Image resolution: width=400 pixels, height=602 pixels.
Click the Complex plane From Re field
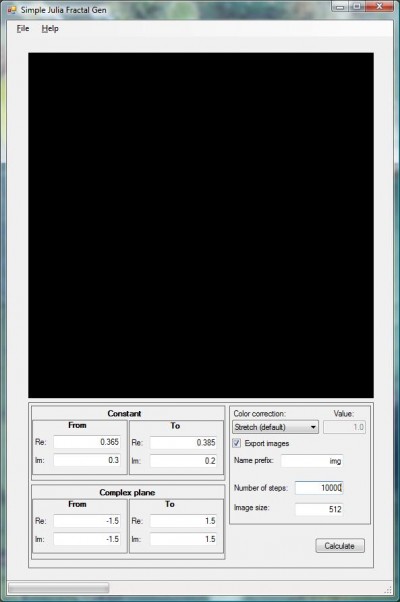click(87, 521)
